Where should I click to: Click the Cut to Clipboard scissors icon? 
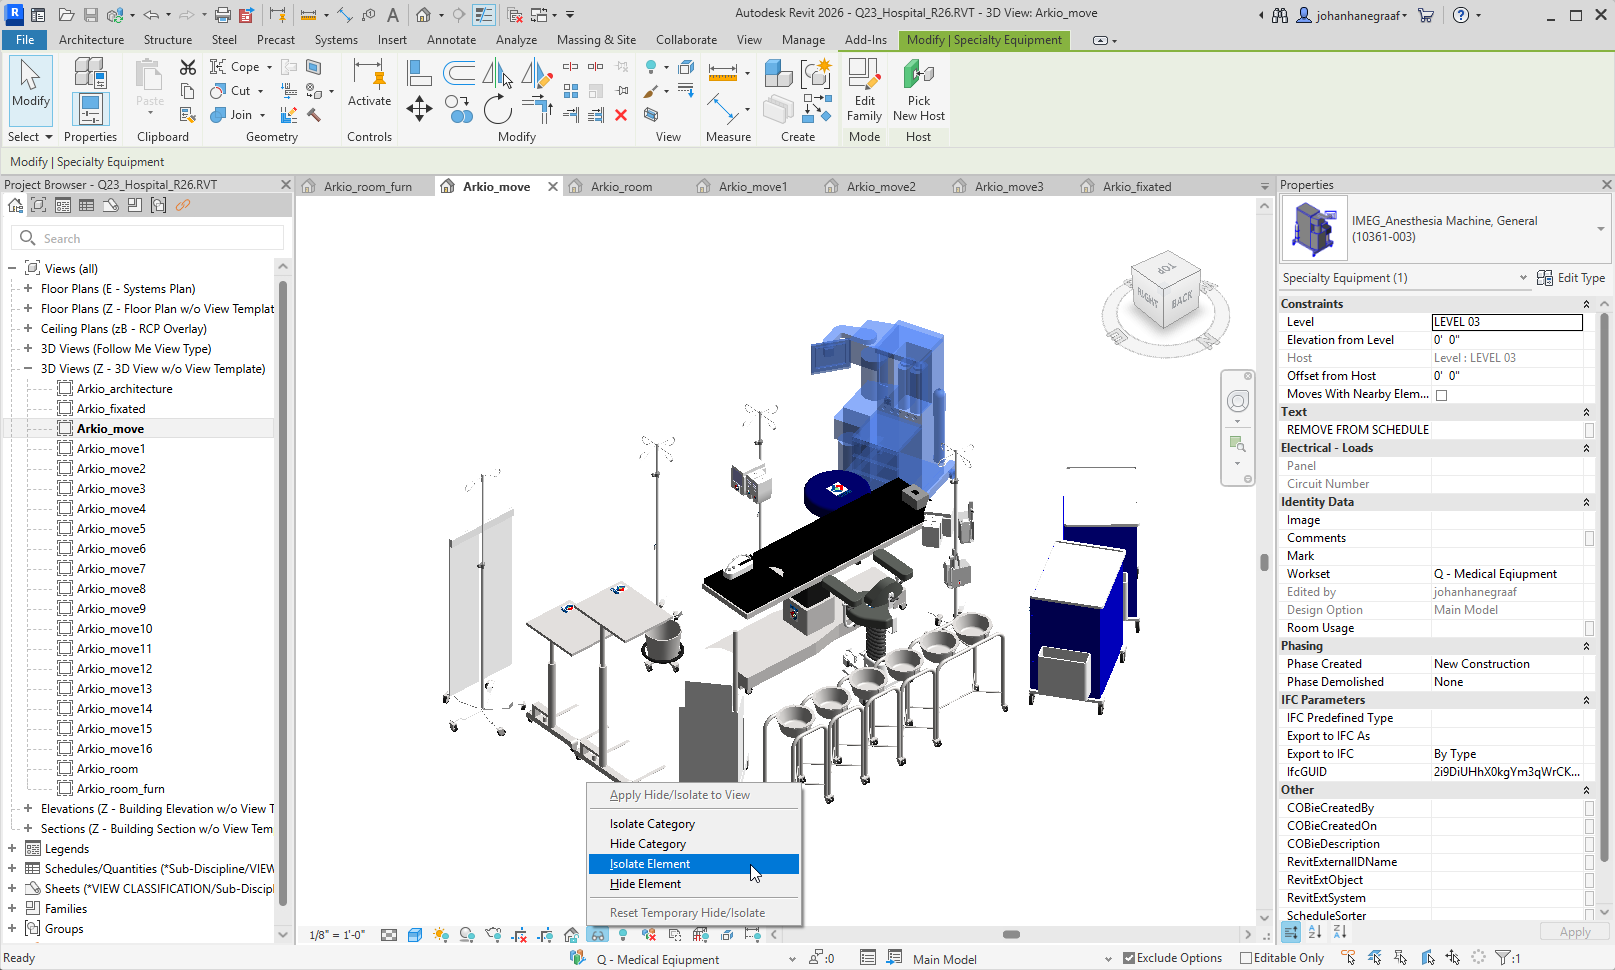click(188, 67)
